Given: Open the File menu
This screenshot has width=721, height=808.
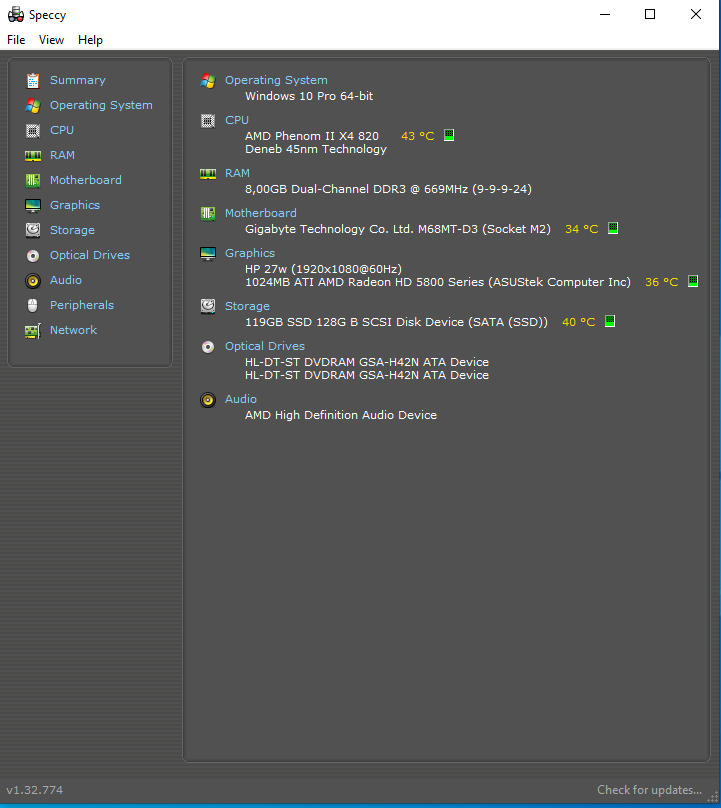Looking at the screenshot, I should click(16, 40).
